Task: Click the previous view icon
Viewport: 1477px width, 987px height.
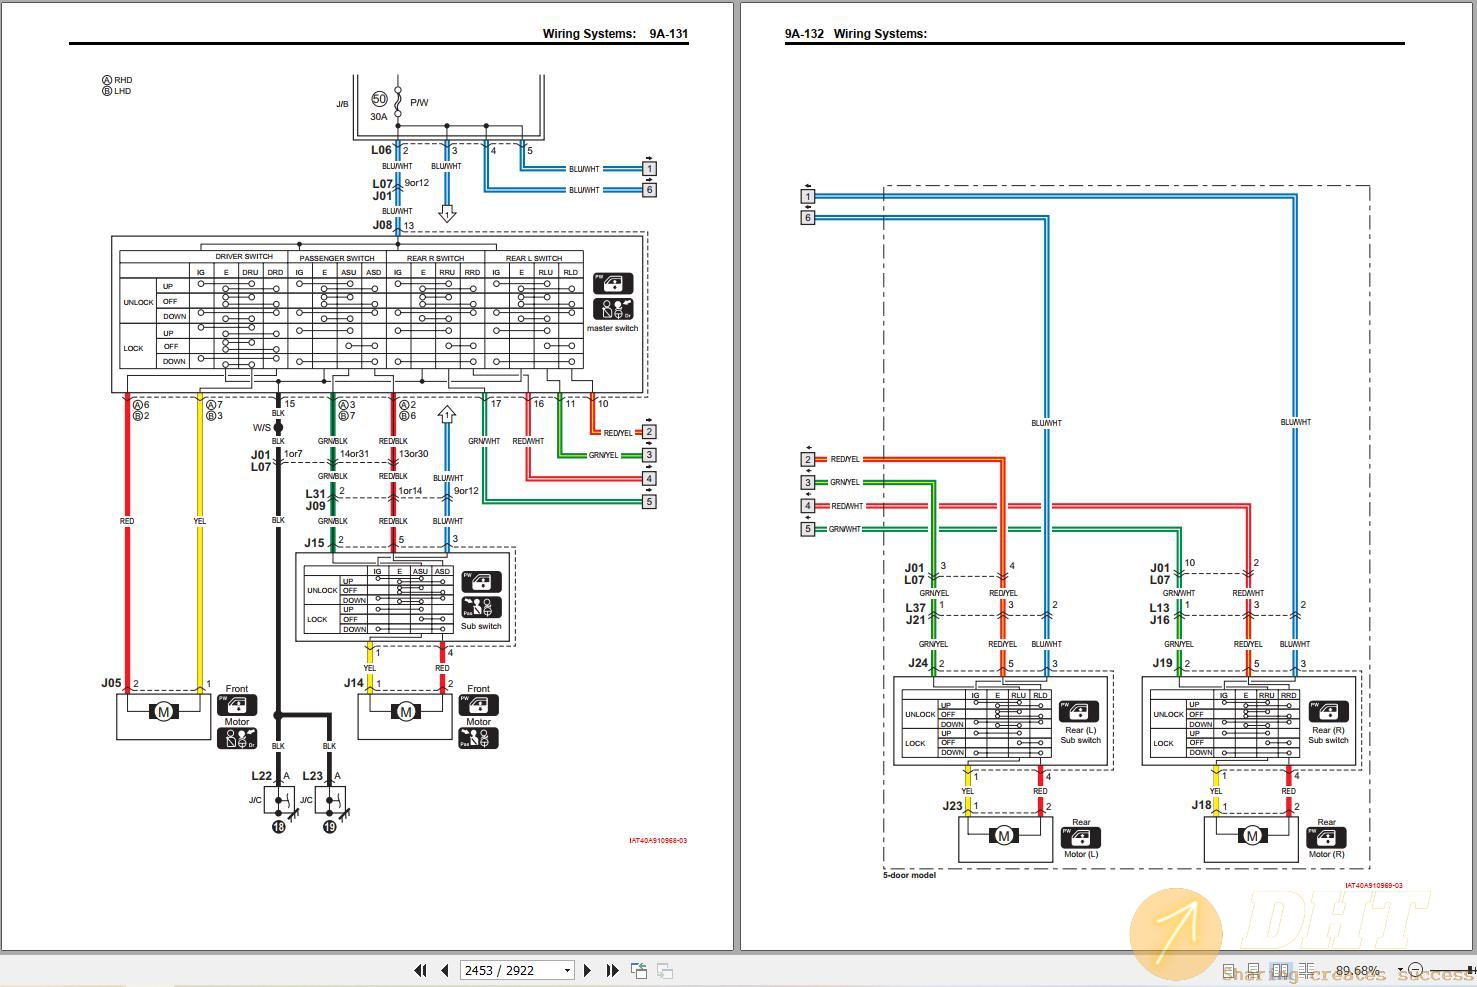Action: click(x=639, y=970)
